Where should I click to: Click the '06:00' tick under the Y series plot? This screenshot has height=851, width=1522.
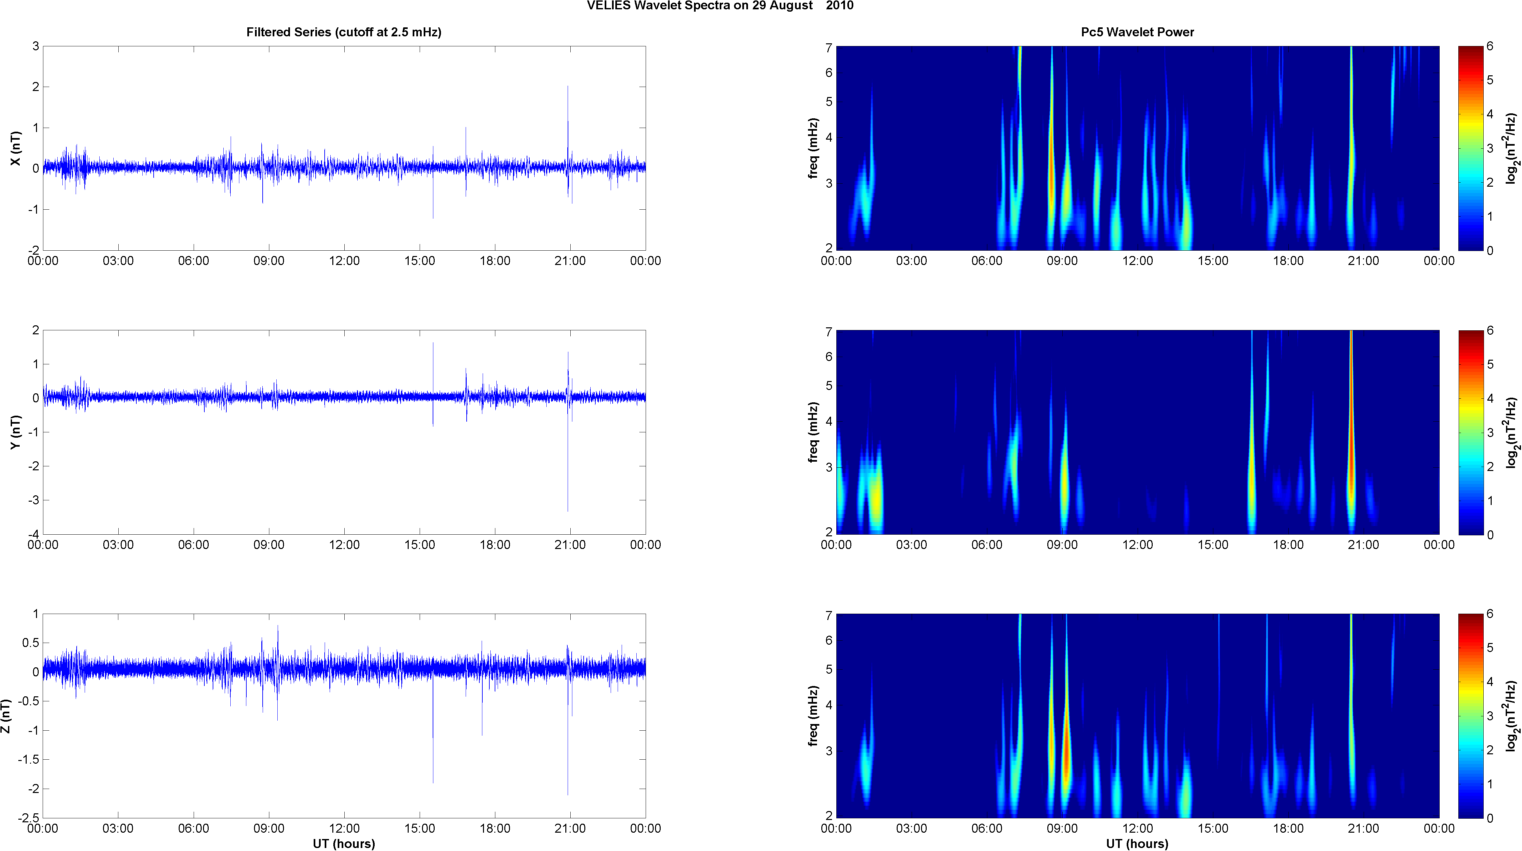(x=194, y=545)
